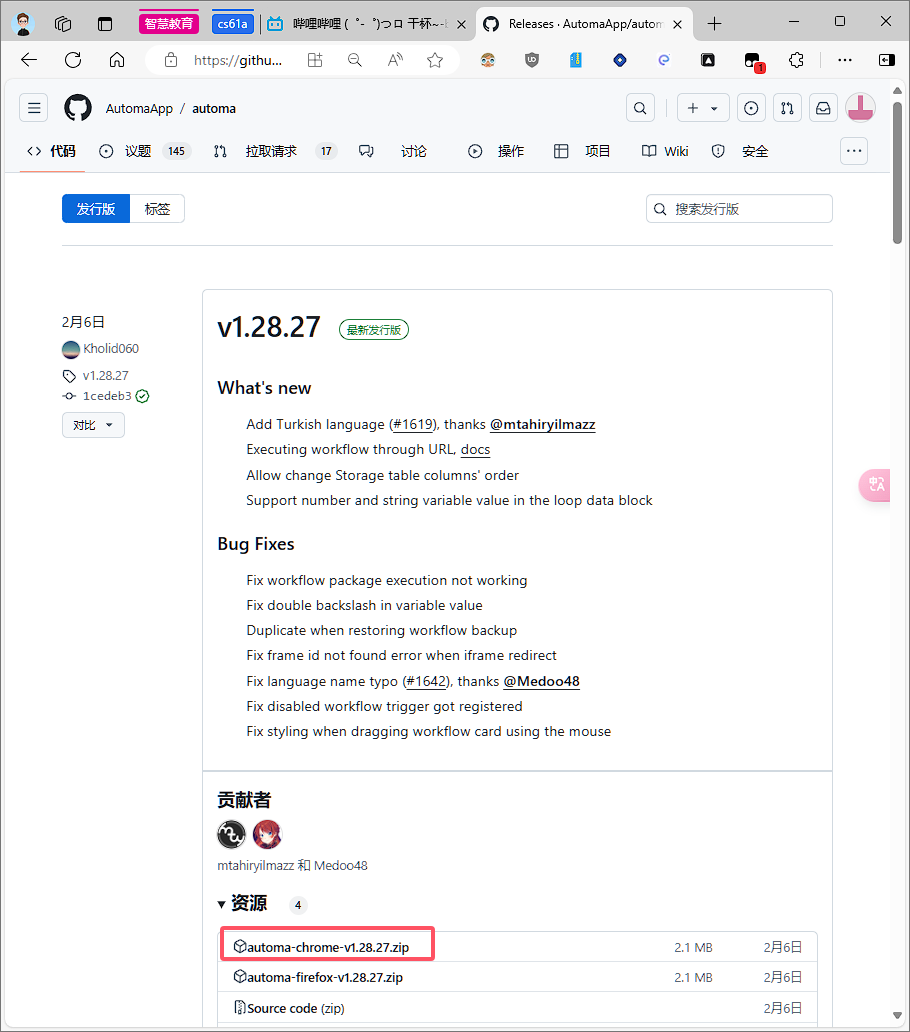Open the browser settings and more menu
The height and width of the screenshot is (1032, 910).
click(845, 61)
